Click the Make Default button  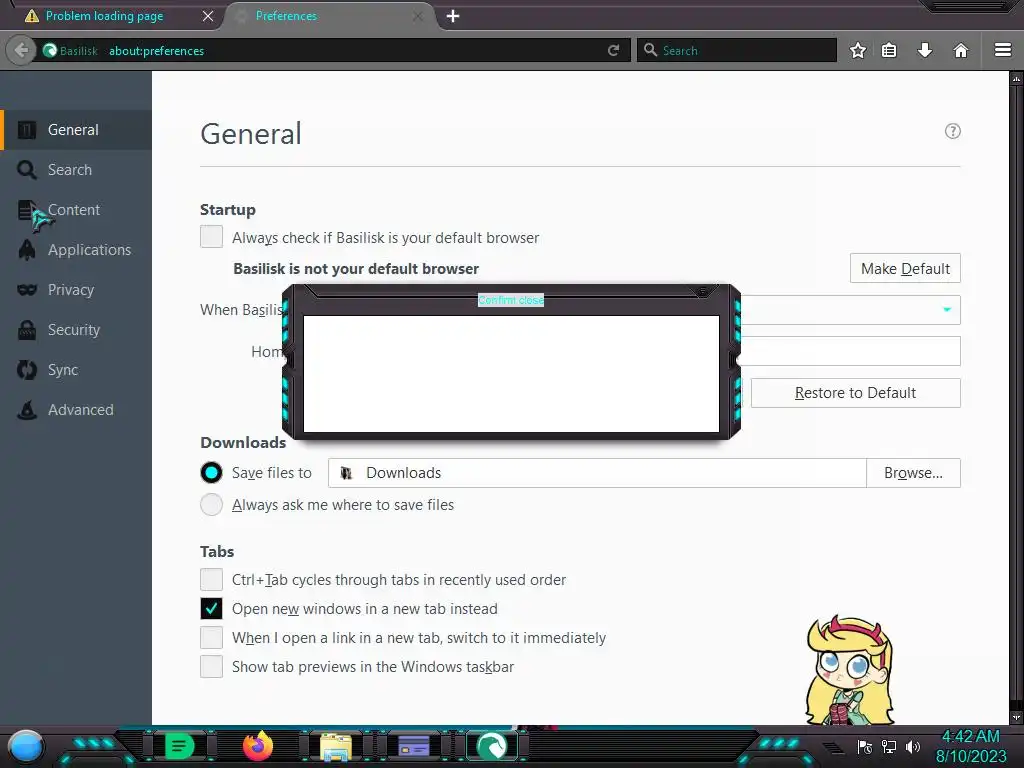point(905,268)
